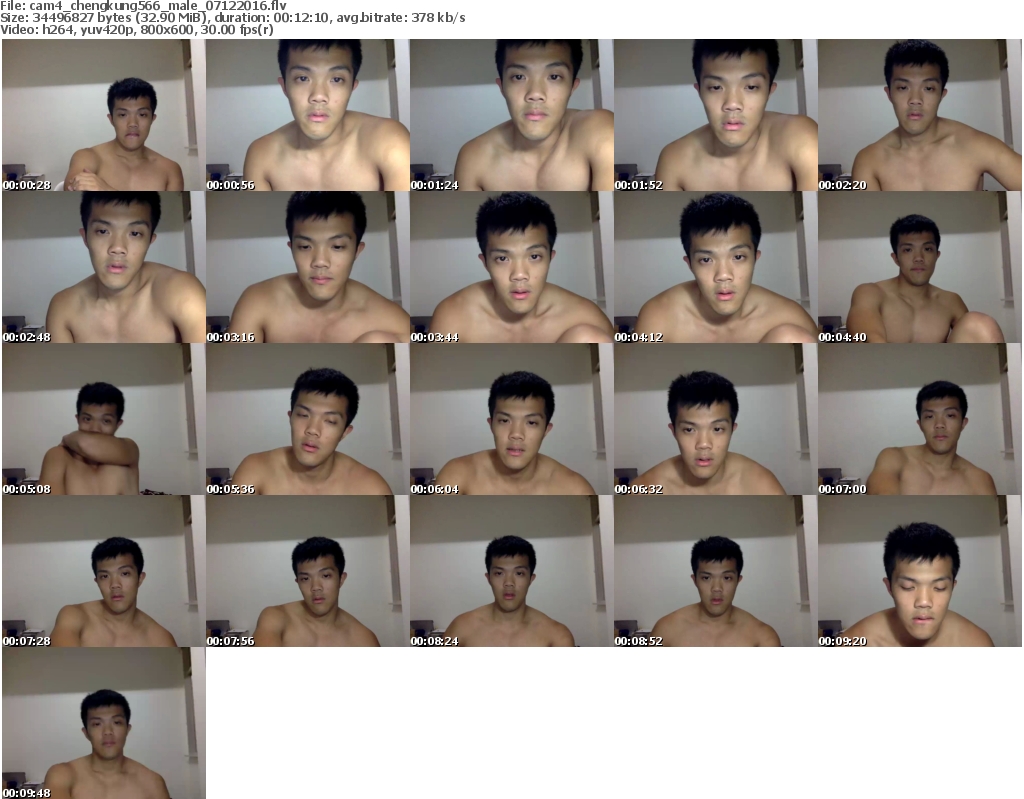Click the frame timestamped 00:03:16
Viewport: 1024px width, 799px height.
coord(308,267)
